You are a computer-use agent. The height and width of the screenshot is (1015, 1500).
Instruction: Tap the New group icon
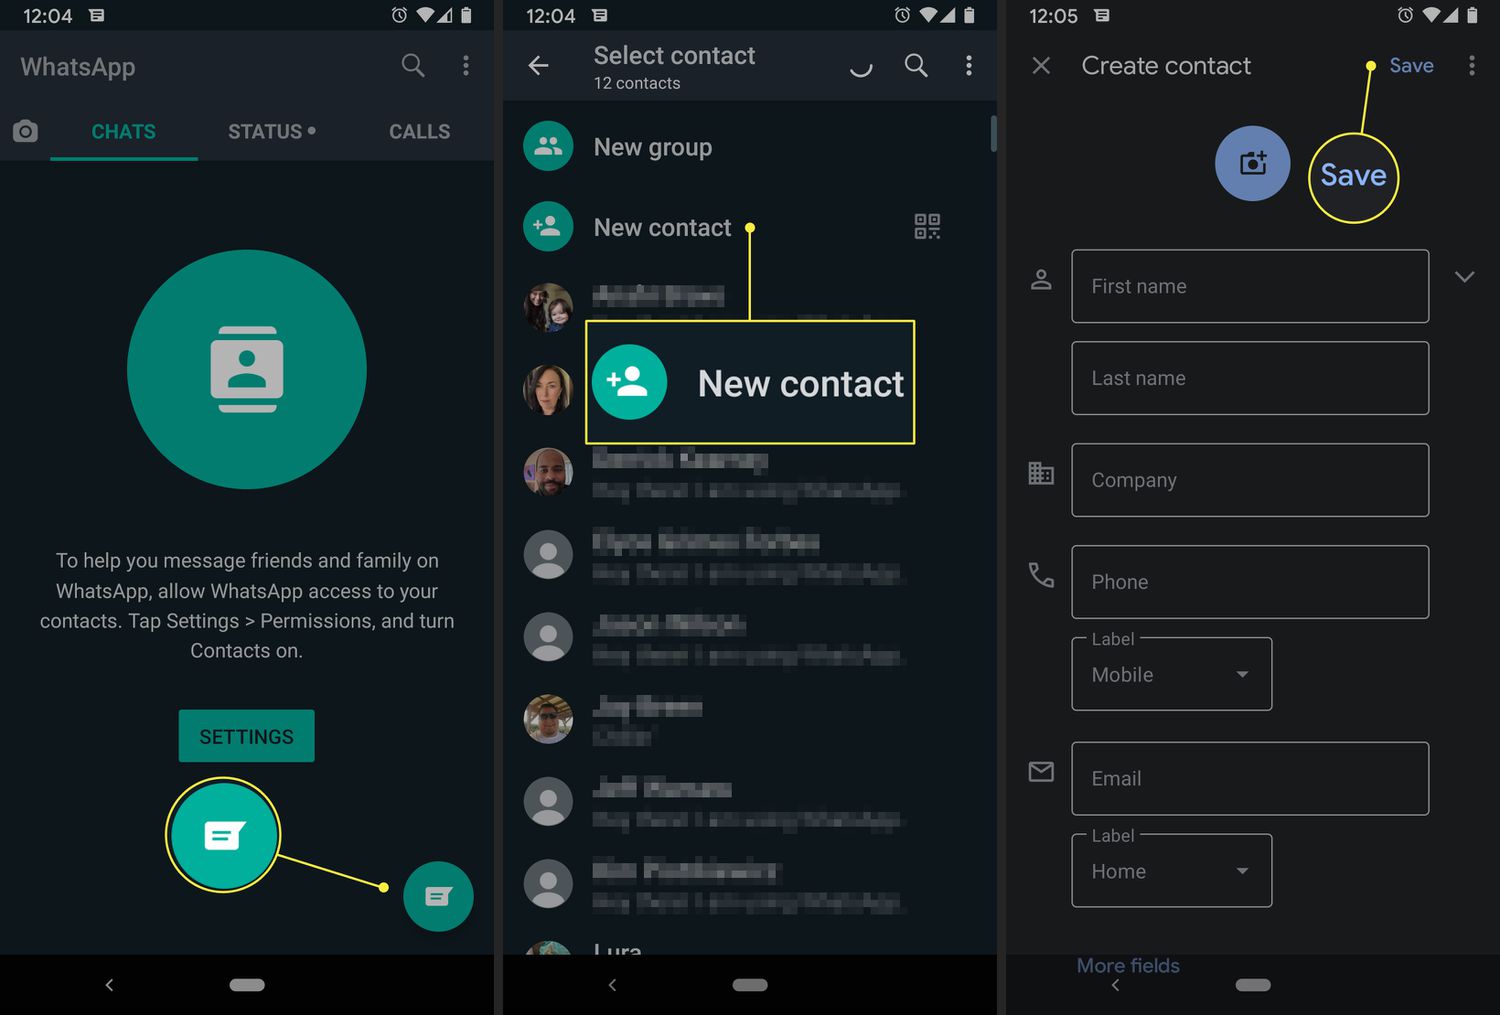click(x=548, y=146)
